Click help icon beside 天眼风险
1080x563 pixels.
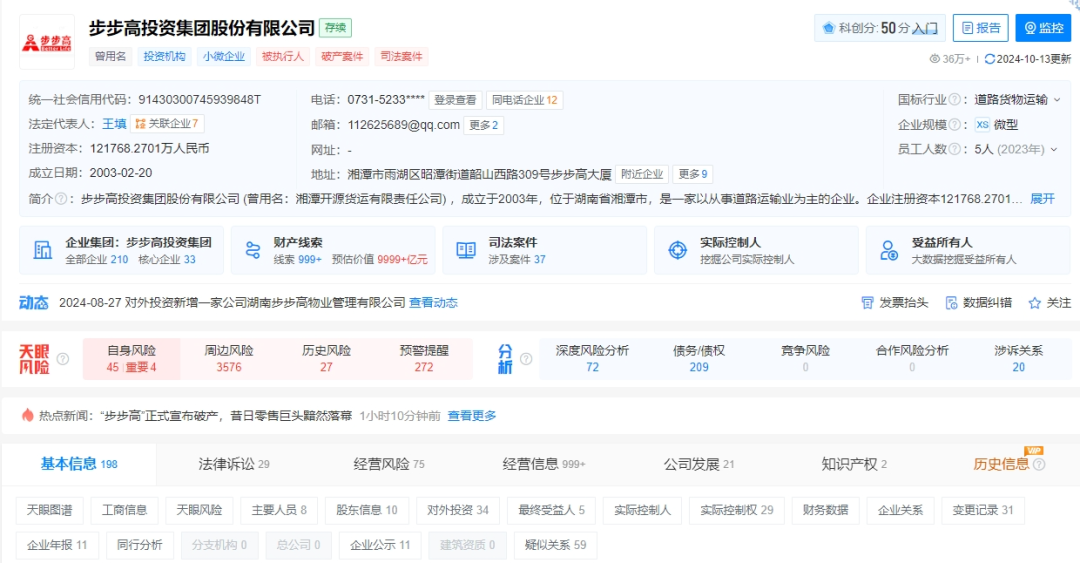[x=62, y=359]
